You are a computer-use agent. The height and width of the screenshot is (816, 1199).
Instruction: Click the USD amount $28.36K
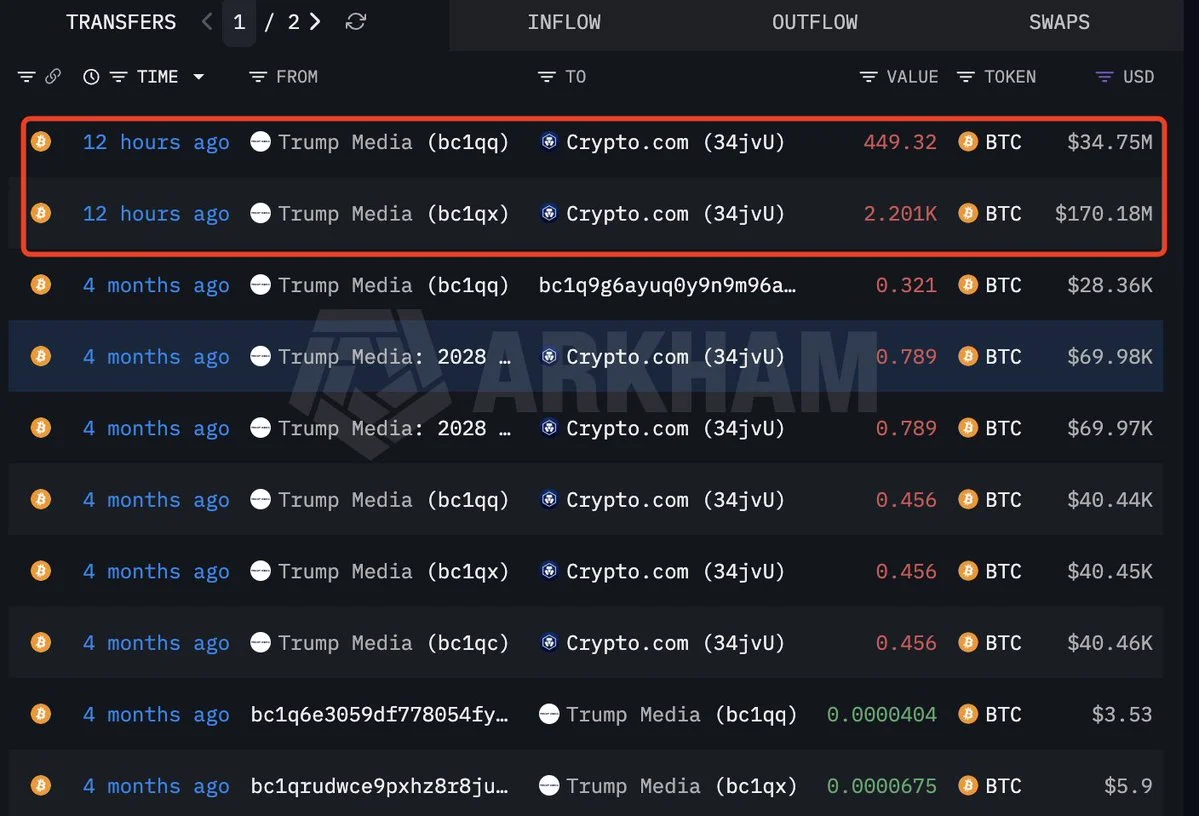(x=1110, y=285)
